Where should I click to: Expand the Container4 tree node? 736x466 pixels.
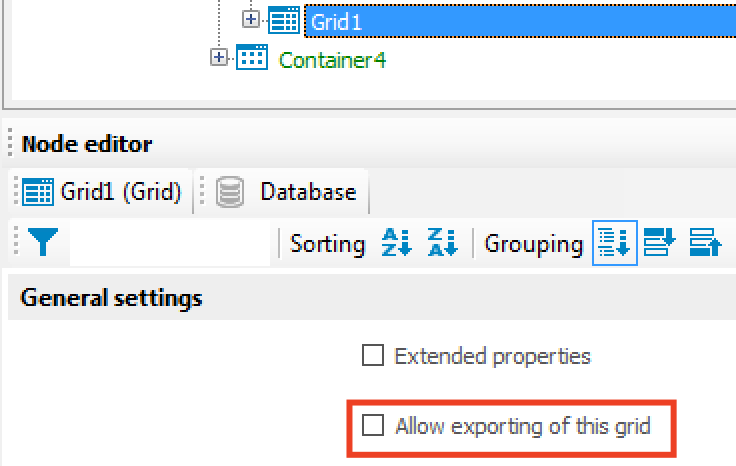click(219, 57)
